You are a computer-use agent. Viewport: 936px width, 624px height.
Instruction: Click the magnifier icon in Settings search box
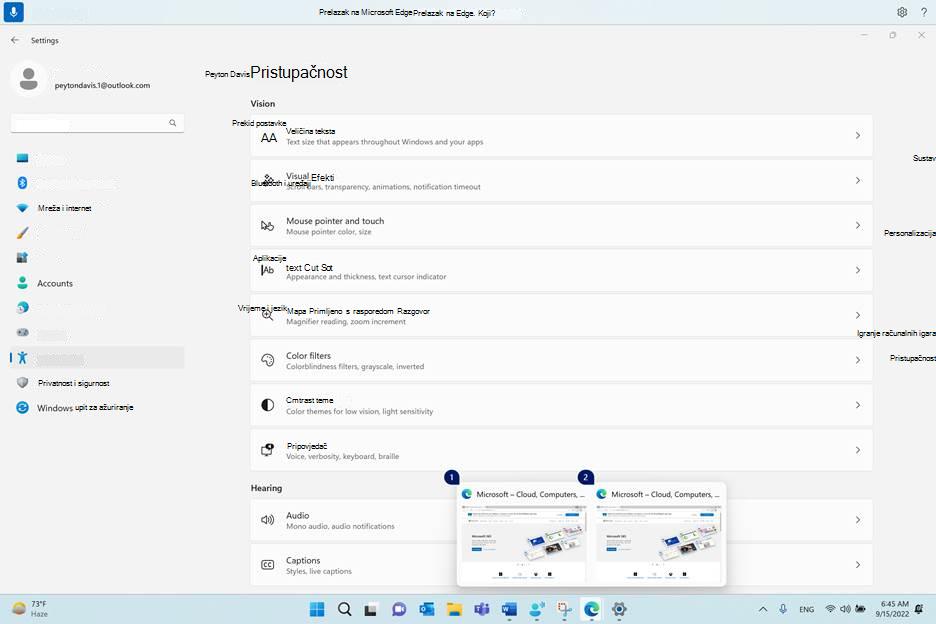pos(173,123)
